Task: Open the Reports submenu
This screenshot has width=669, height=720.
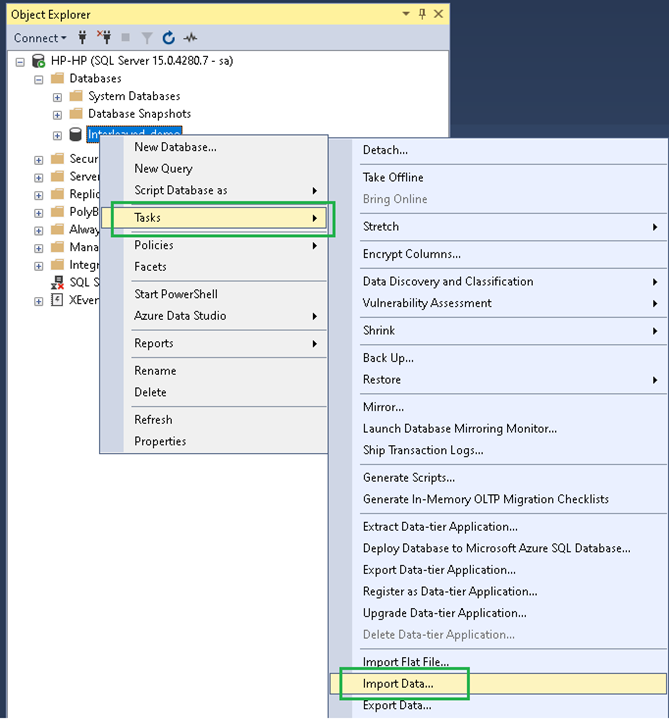Action: pos(214,343)
